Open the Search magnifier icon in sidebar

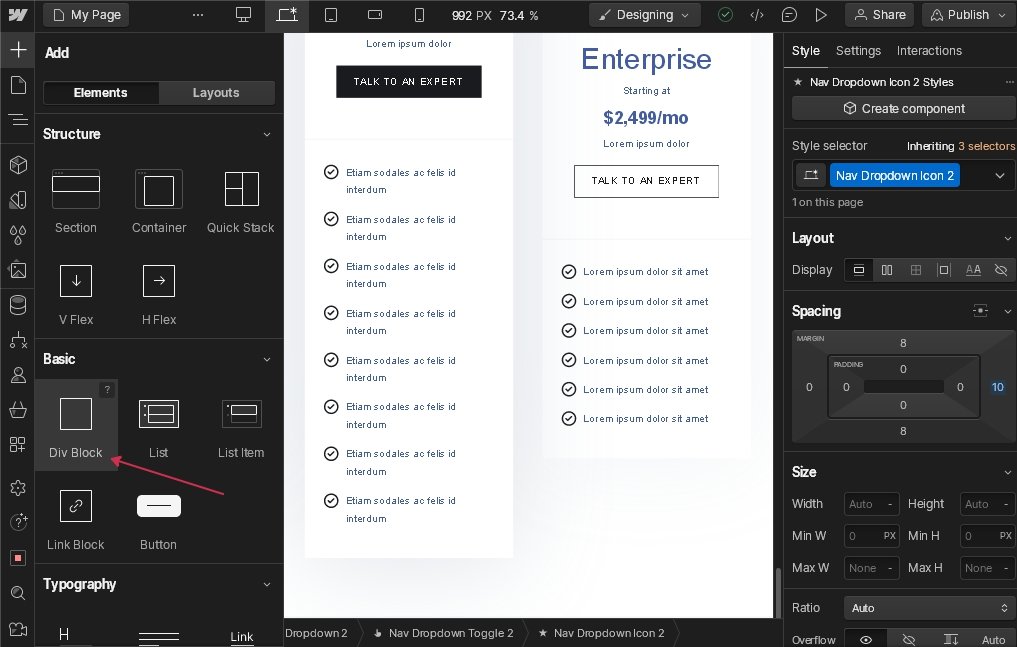click(x=18, y=593)
